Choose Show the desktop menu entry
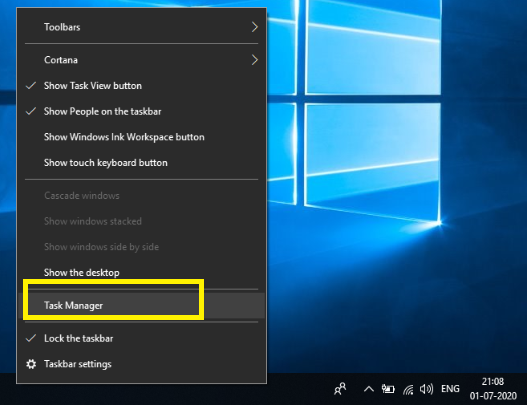Screen dimensions: 527x405 point(141,273)
